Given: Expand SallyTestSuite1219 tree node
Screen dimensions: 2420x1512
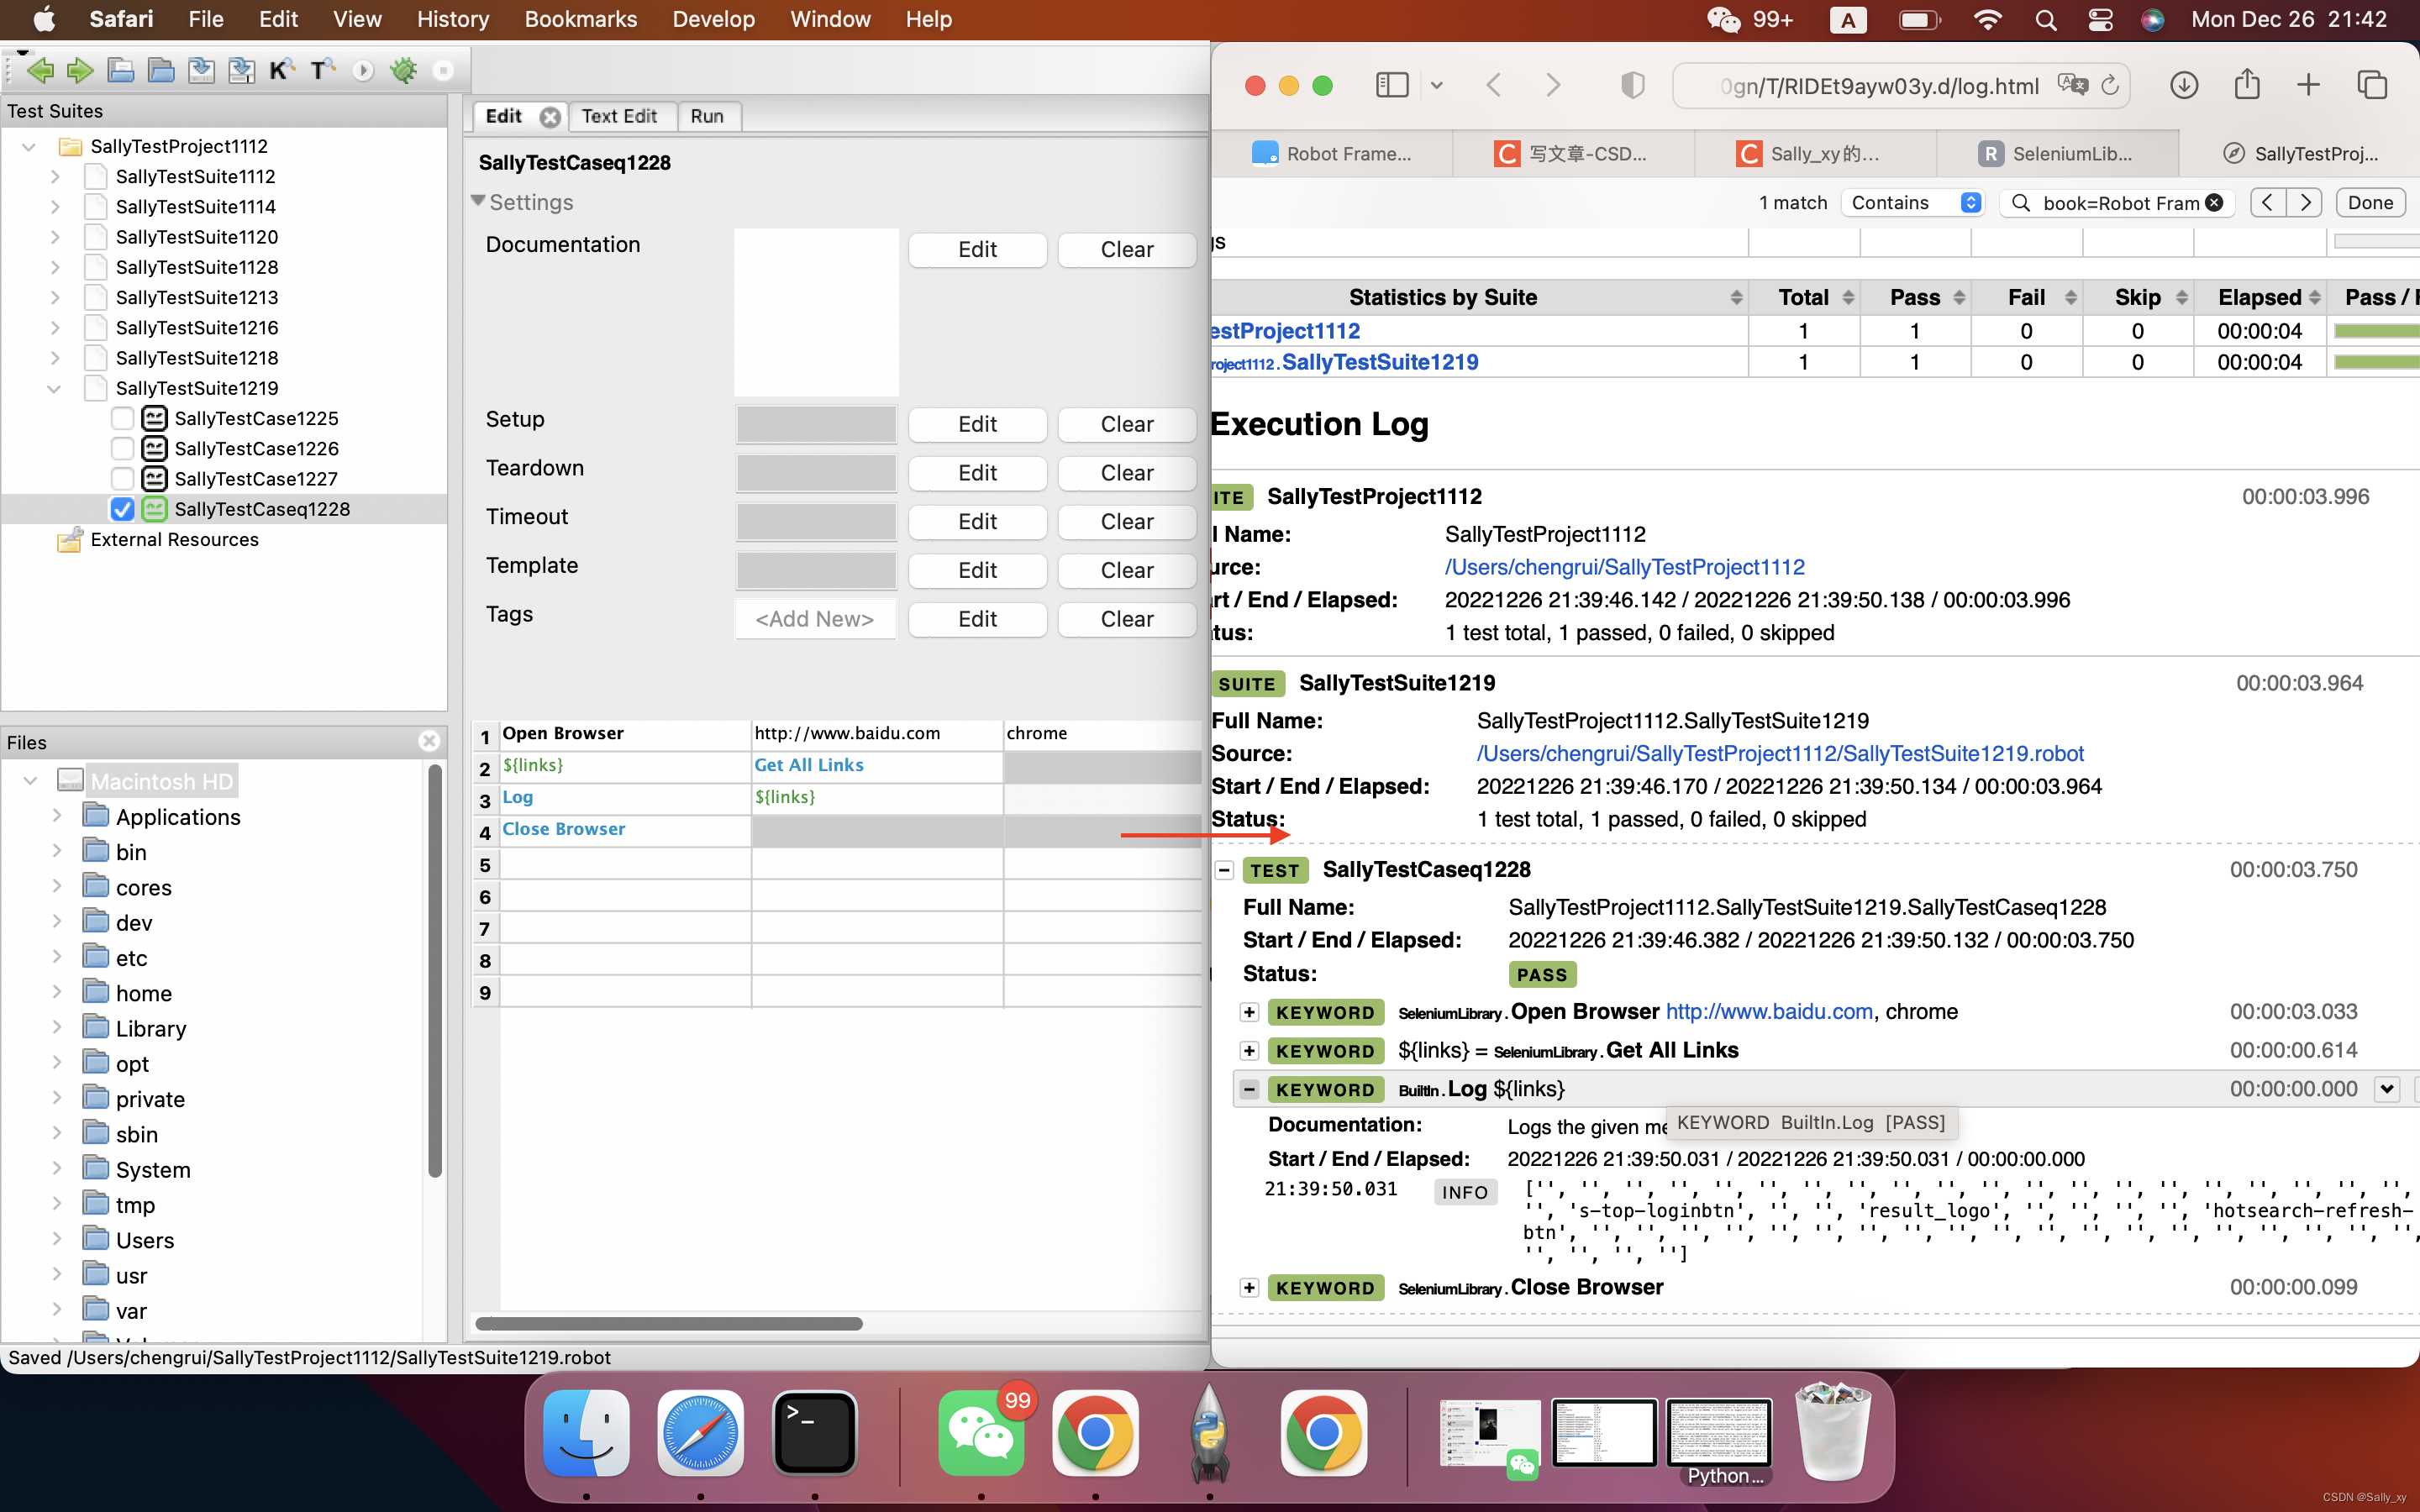Looking at the screenshot, I should click(x=52, y=386).
